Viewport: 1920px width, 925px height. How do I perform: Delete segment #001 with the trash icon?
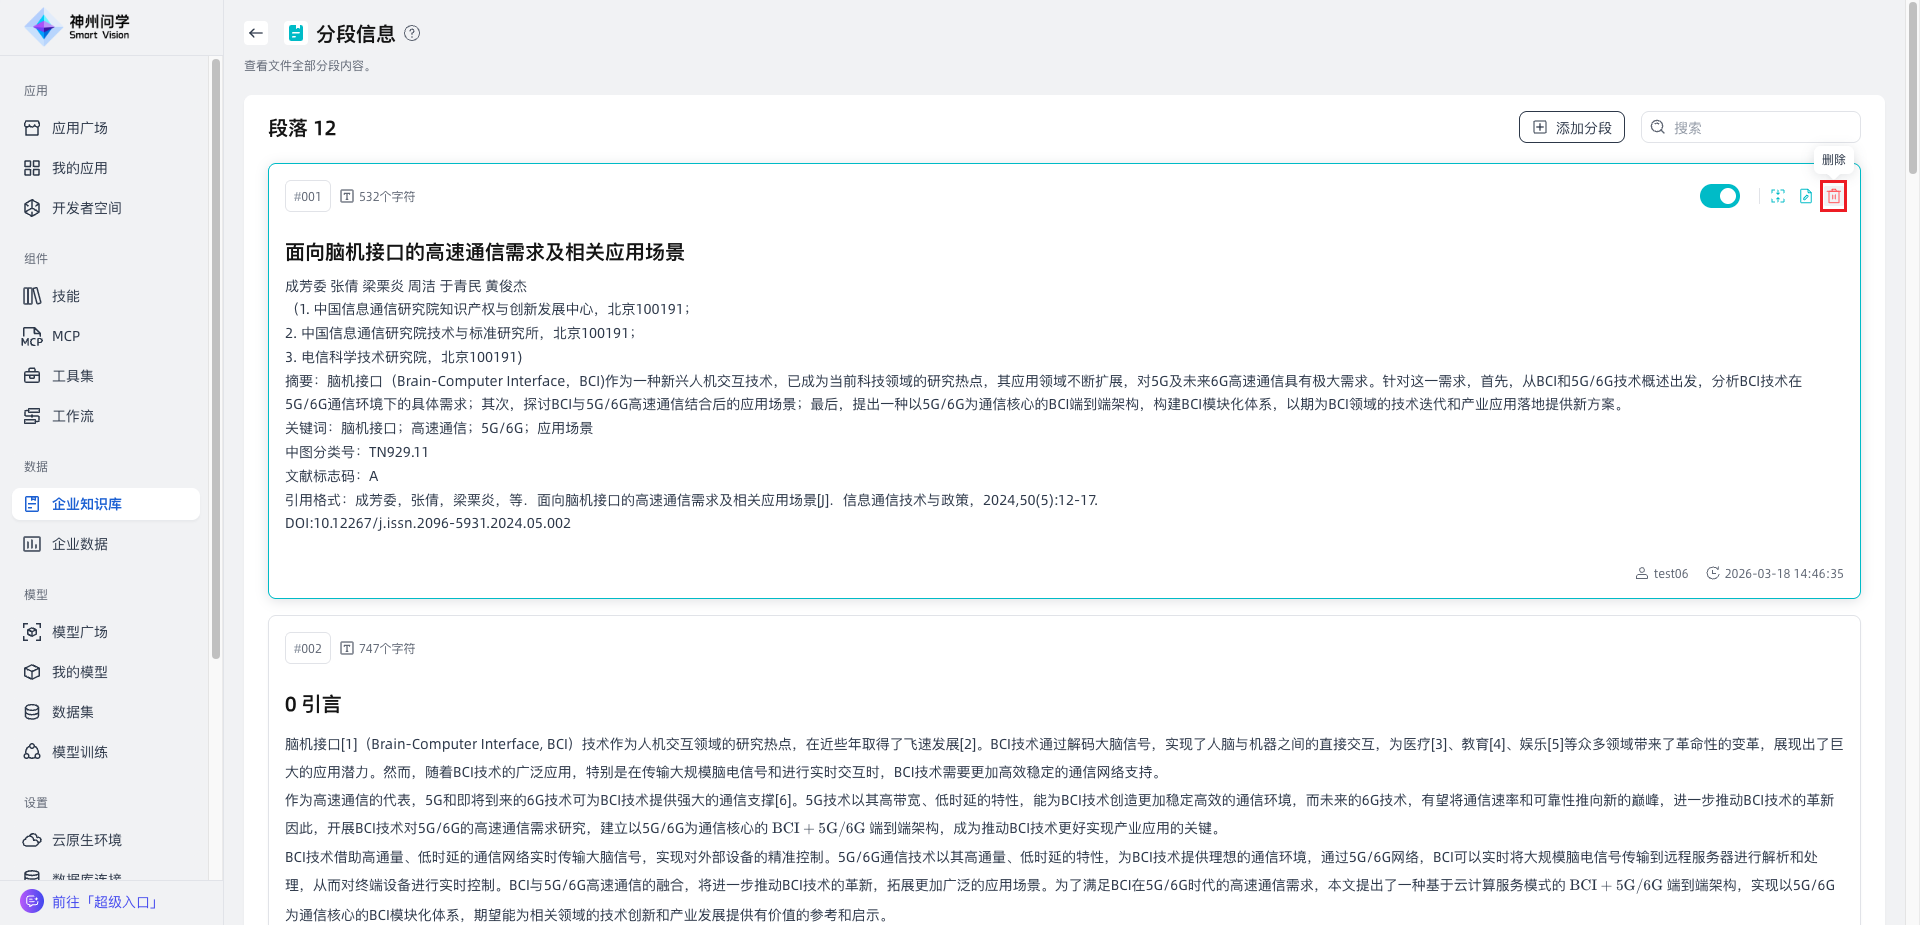tap(1833, 196)
